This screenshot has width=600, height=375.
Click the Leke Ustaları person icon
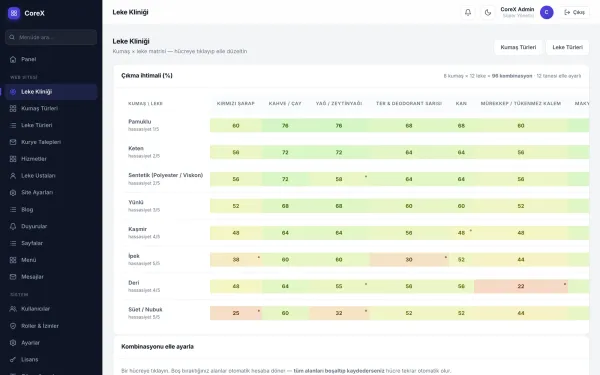[x=13, y=176]
